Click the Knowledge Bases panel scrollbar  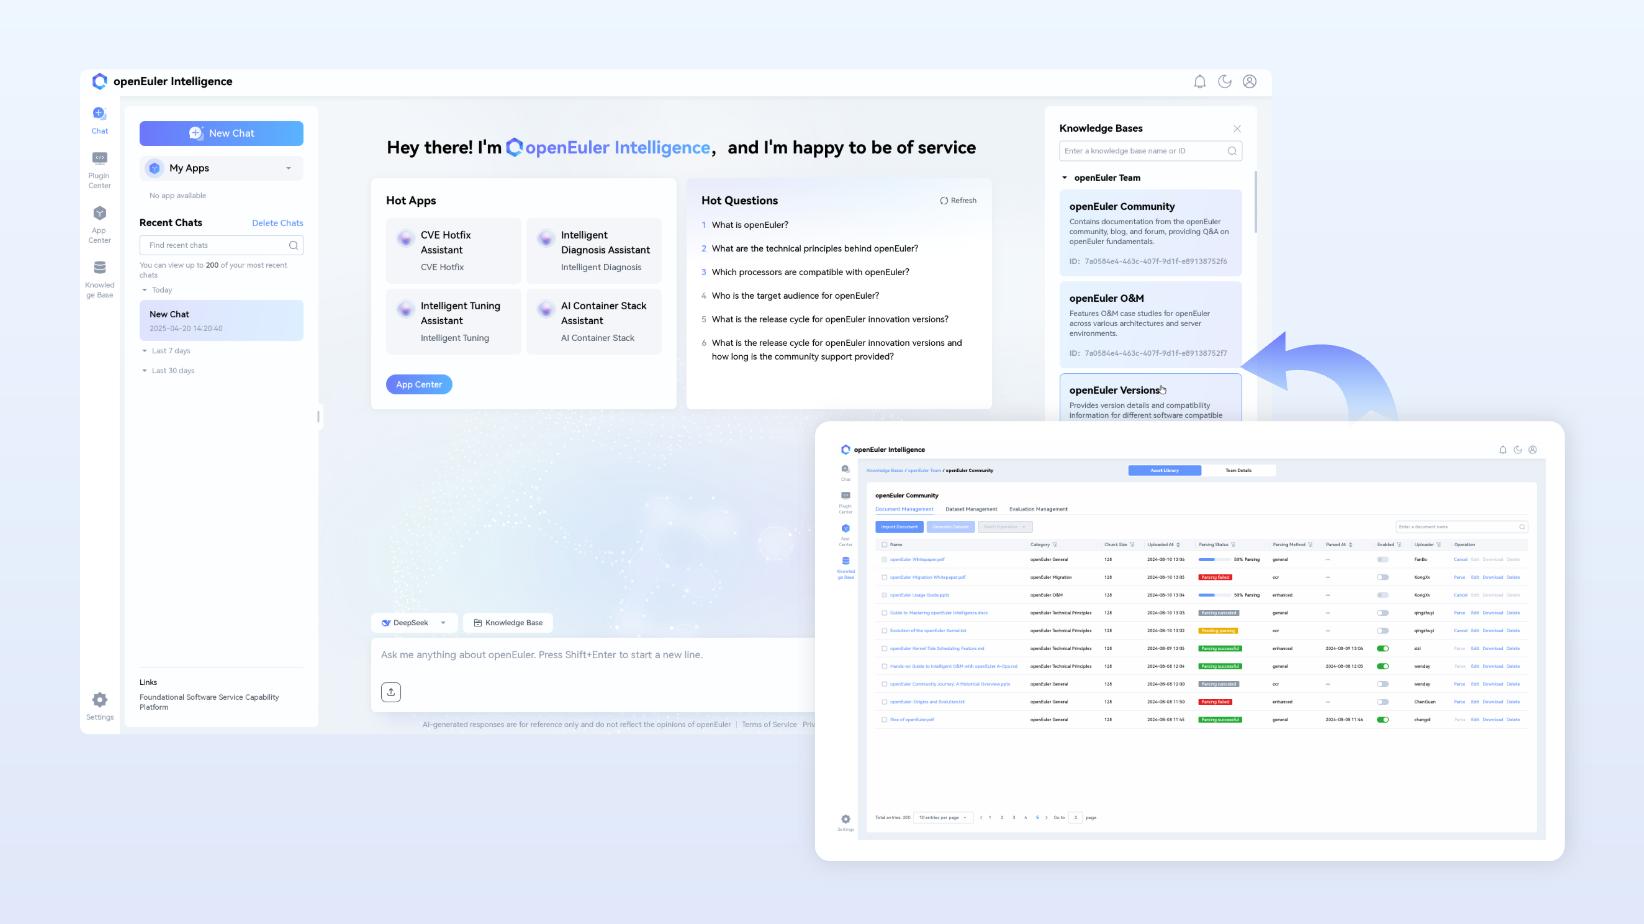(1255, 202)
